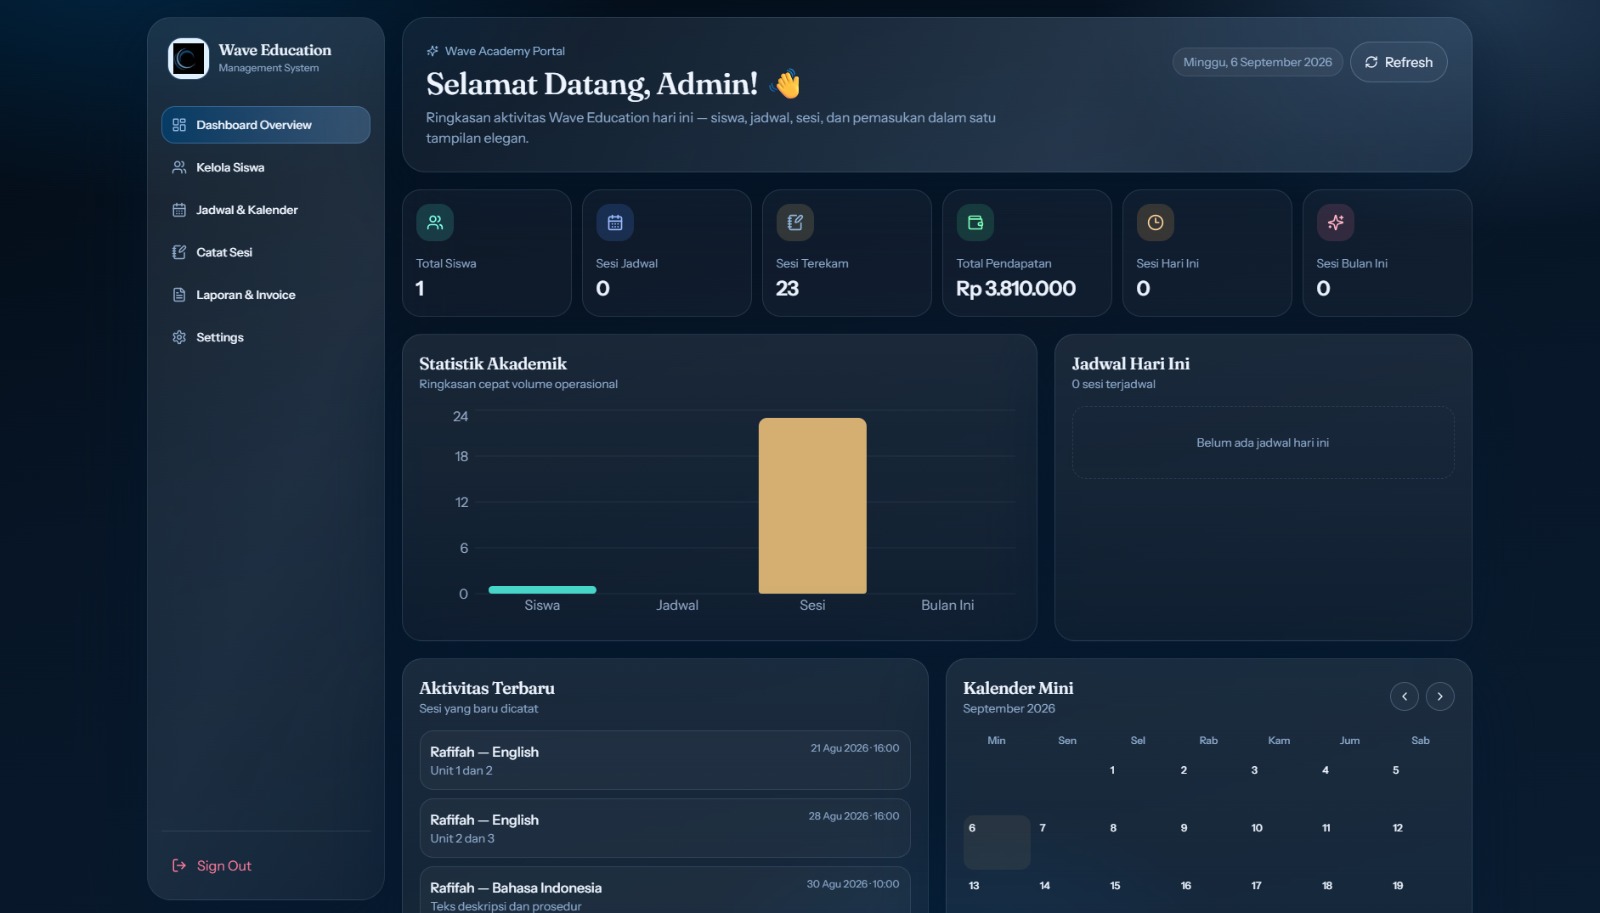Sign Out of the portal
This screenshot has width=1600, height=913.
tap(266, 866)
